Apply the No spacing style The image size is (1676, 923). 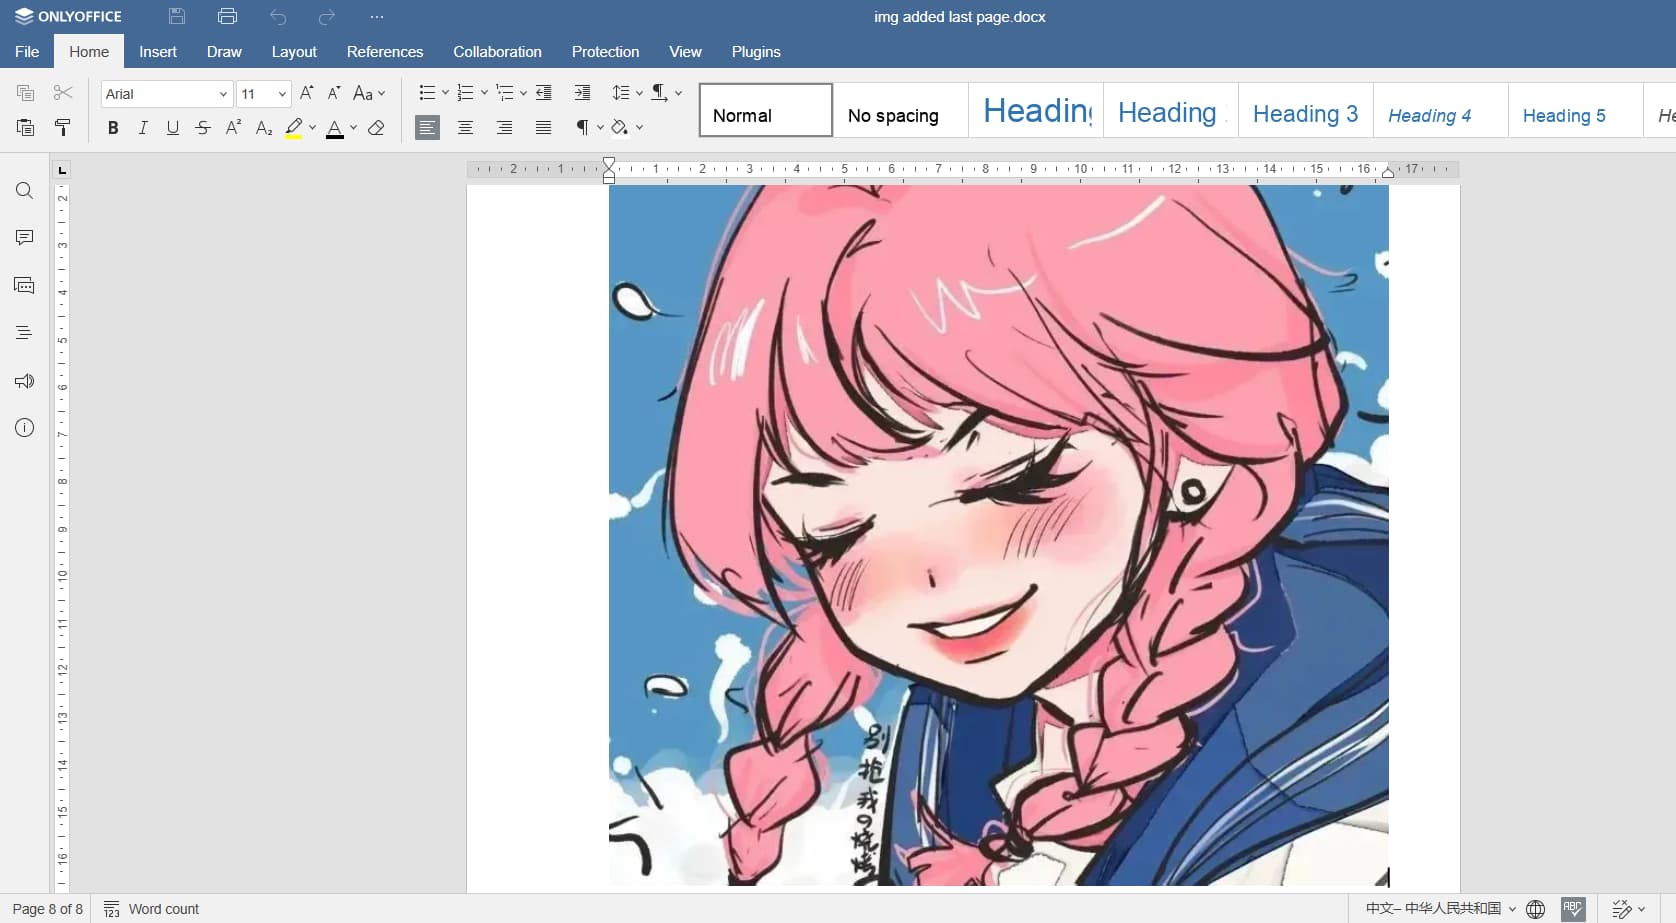pyautogui.click(x=901, y=110)
